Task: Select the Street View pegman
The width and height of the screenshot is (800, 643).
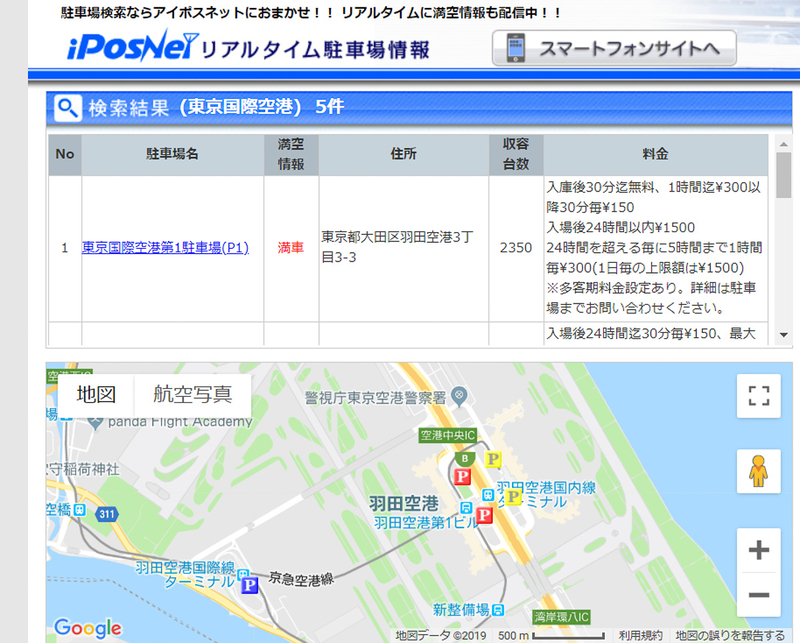Action: tap(758, 471)
